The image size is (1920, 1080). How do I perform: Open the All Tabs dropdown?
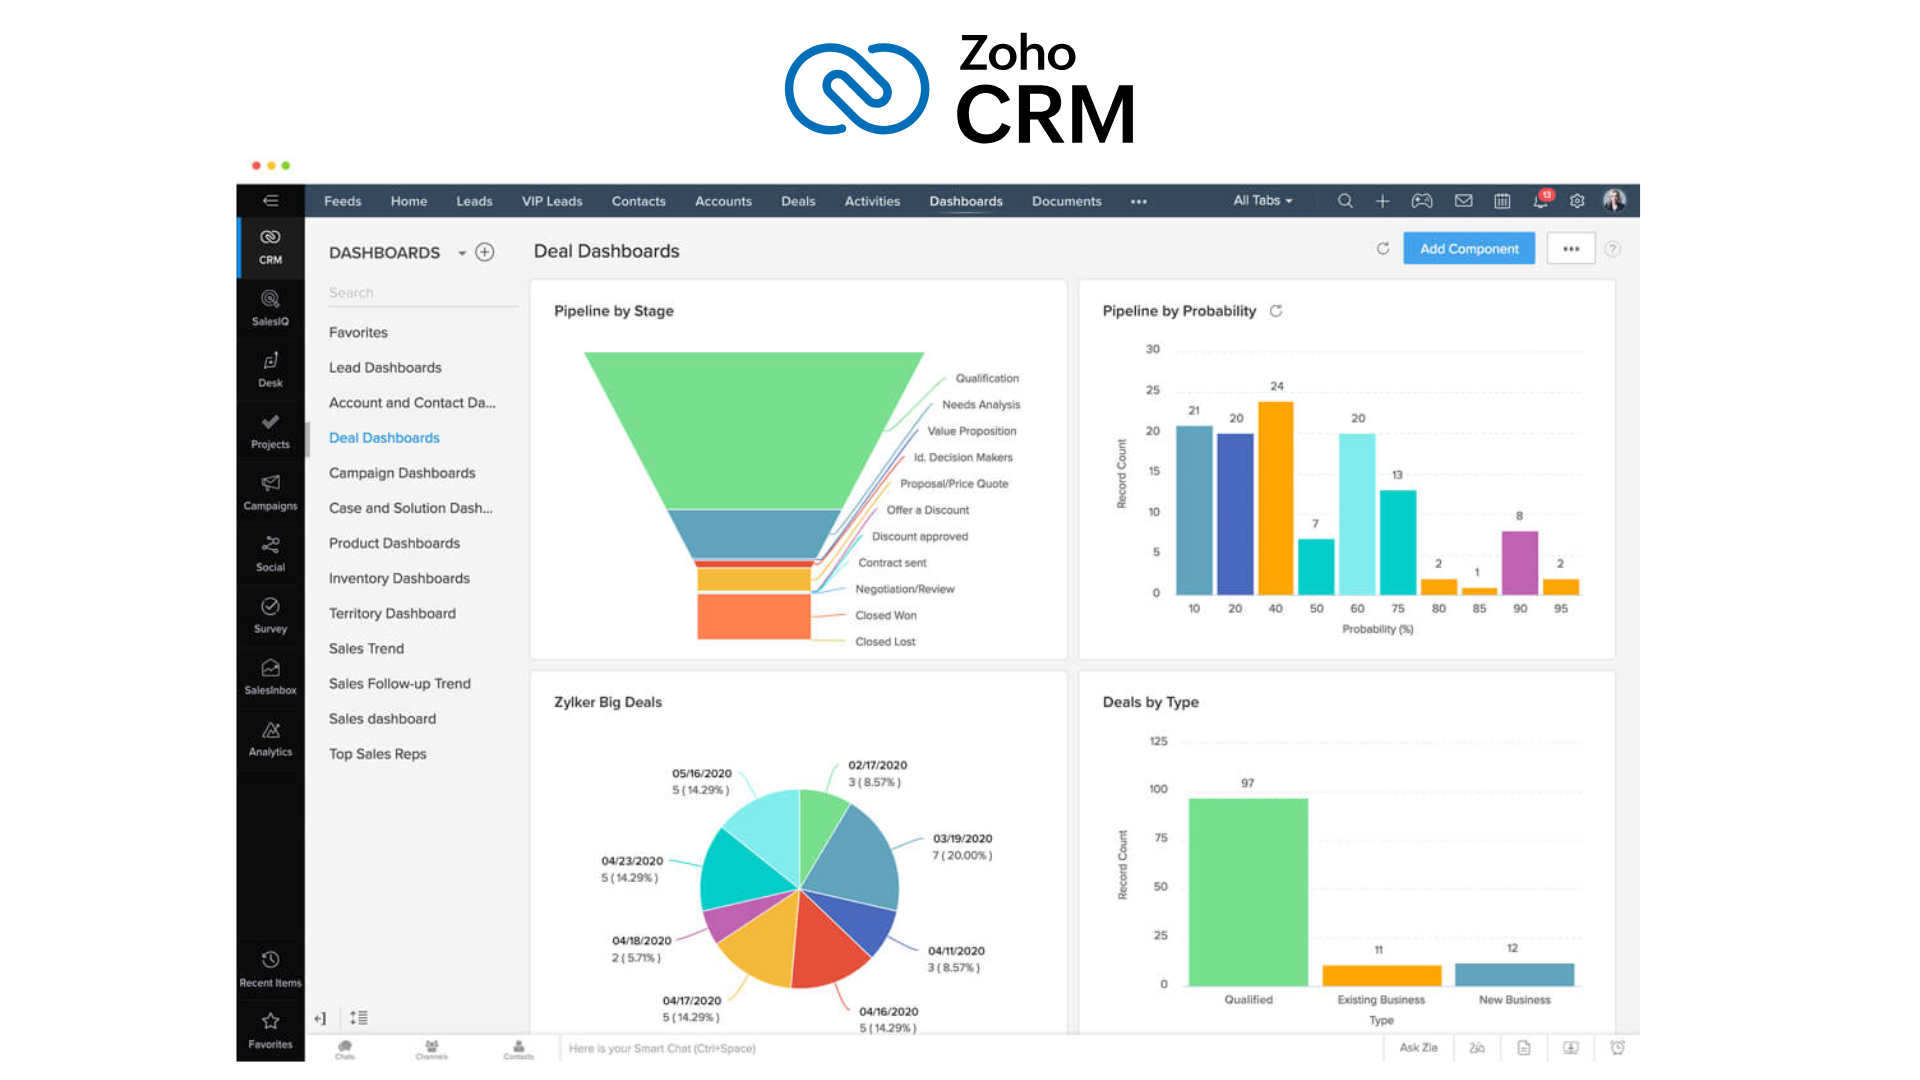click(x=1263, y=201)
